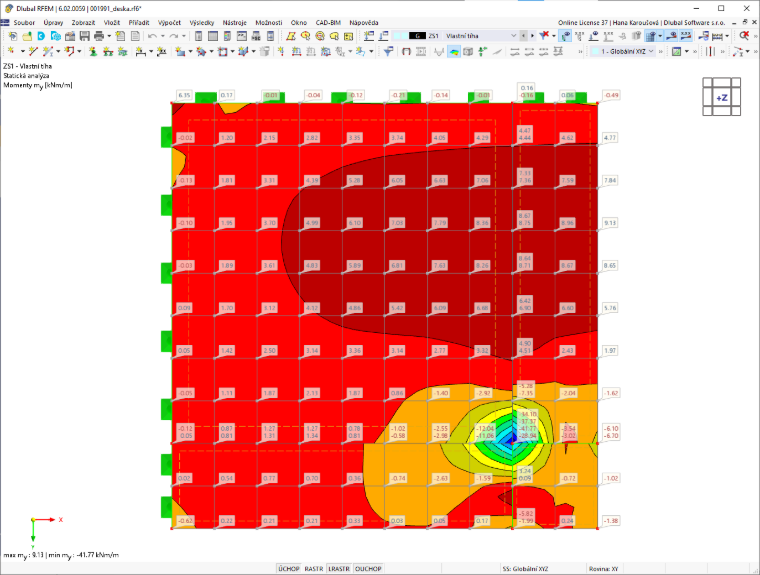The width and height of the screenshot is (760, 575).
Task: Click the zoom magnifier bubble icon
Action: coord(320,36)
